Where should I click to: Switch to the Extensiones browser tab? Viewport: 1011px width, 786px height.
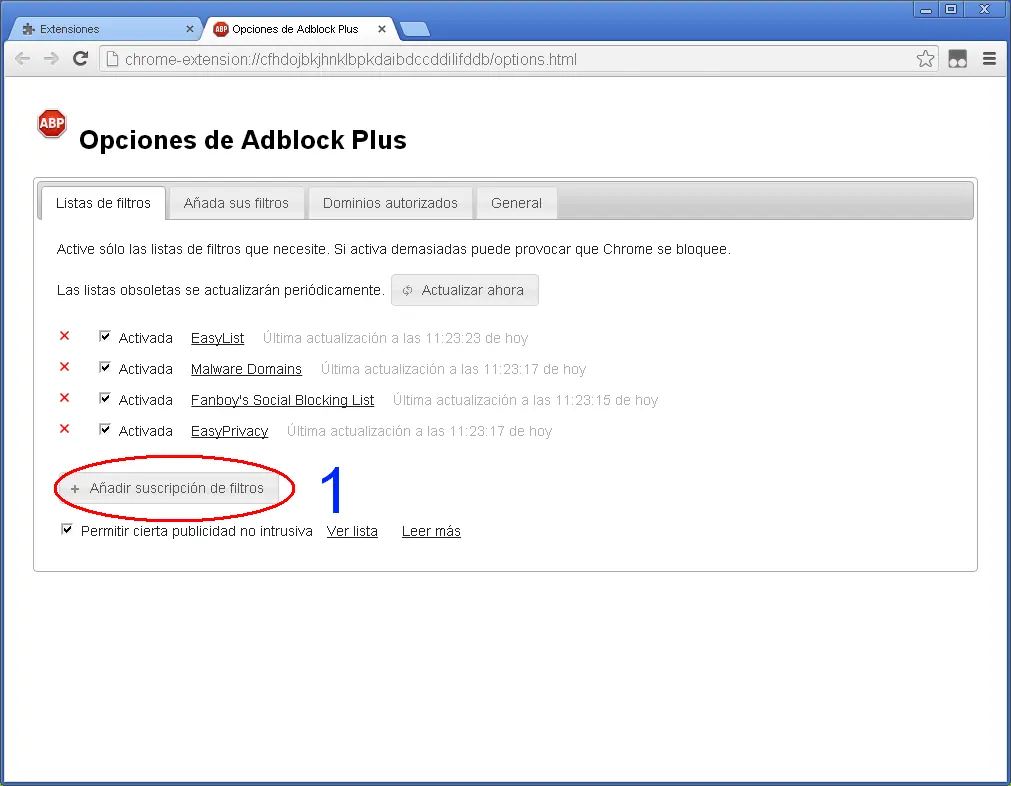click(103, 29)
